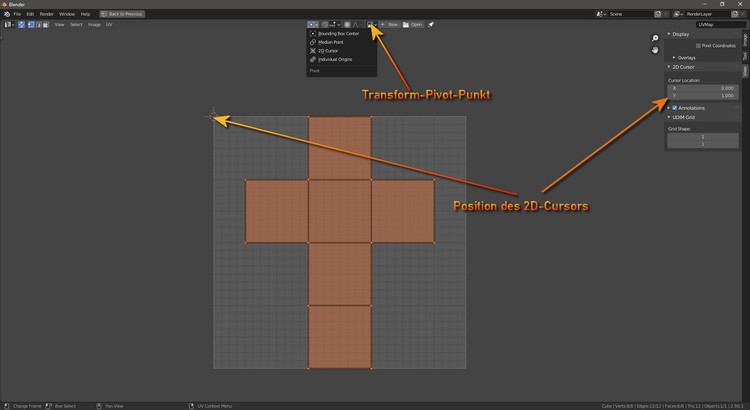Enable the Pixel Coordinates checkbox
750x410 pixels.
coord(698,45)
